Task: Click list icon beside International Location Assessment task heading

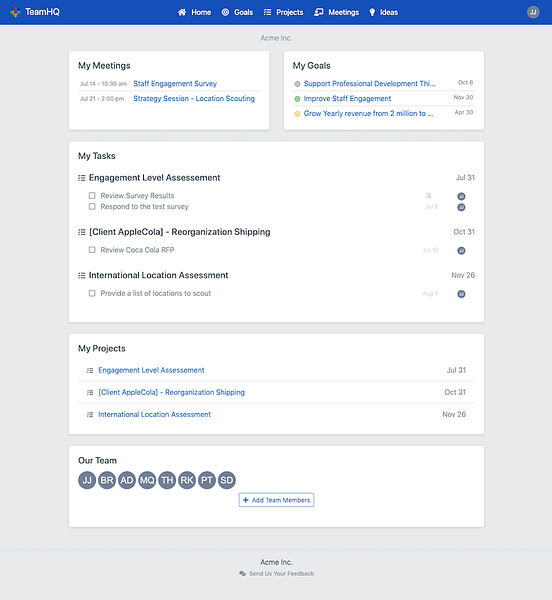Action: (81, 276)
